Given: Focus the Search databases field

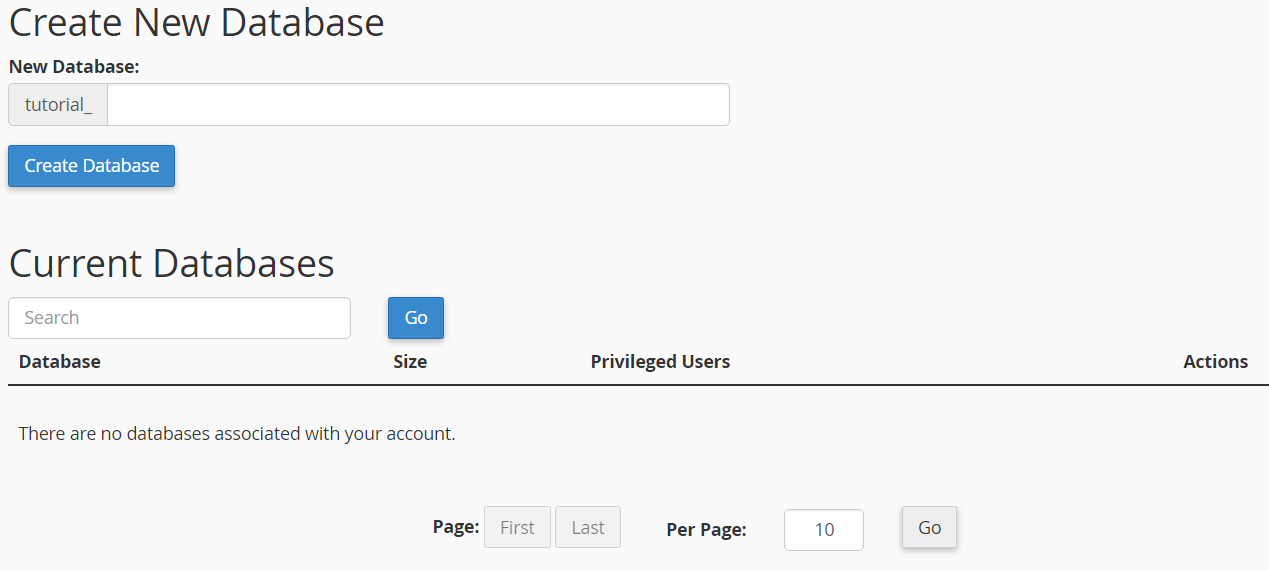Looking at the screenshot, I should coord(179,318).
